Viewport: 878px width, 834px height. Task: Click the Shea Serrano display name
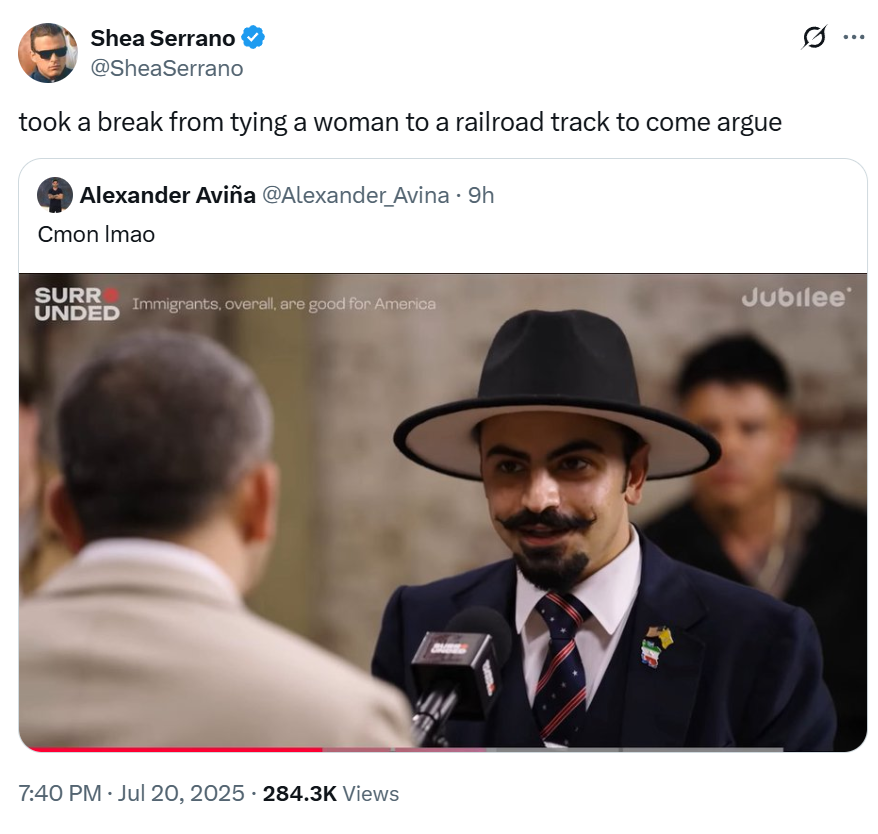tap(162, 38)
